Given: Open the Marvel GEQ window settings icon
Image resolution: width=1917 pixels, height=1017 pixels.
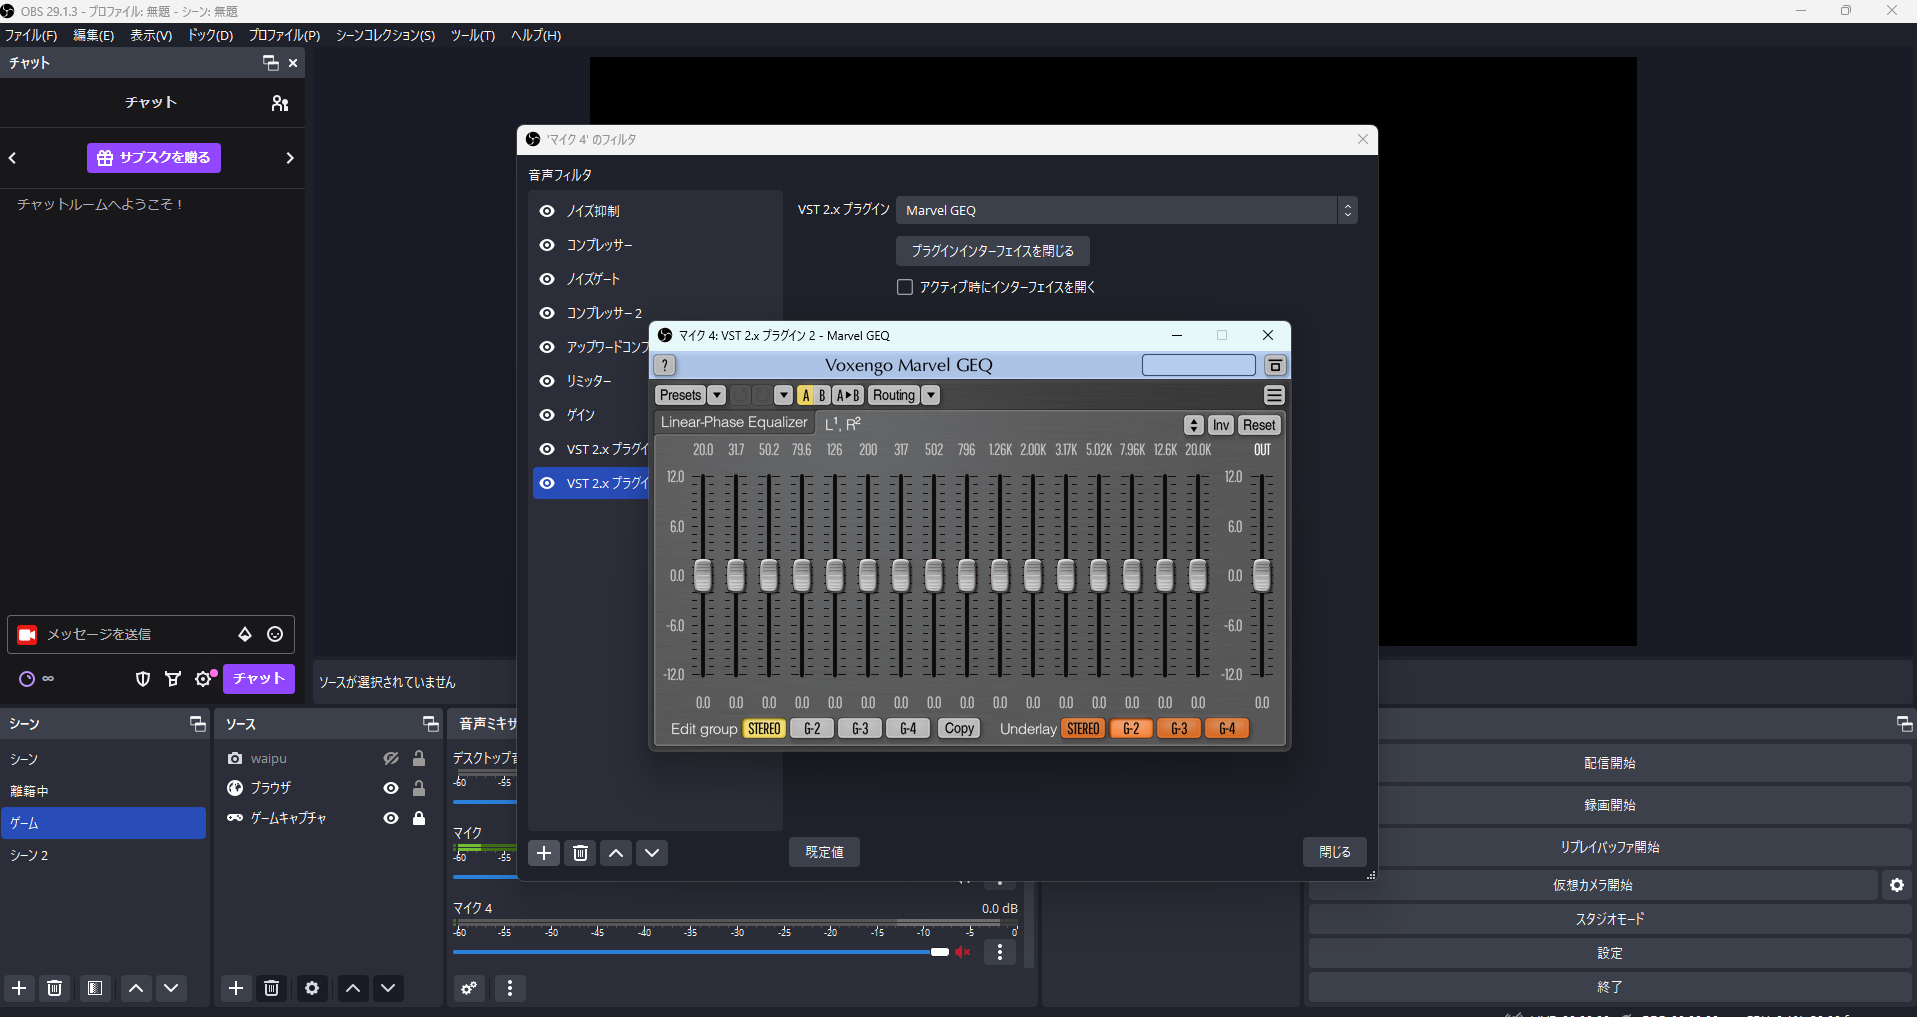Looking at the screenshot, I should pos(1275,366).
